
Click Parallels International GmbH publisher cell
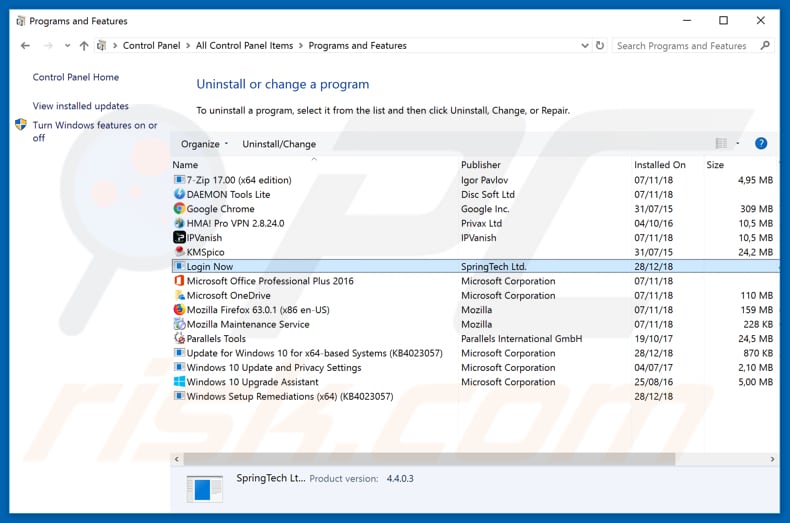(521, 339)
